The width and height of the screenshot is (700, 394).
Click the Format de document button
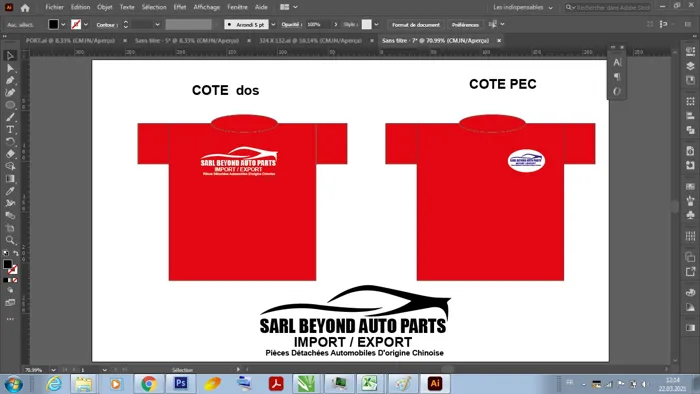[416, 25]
